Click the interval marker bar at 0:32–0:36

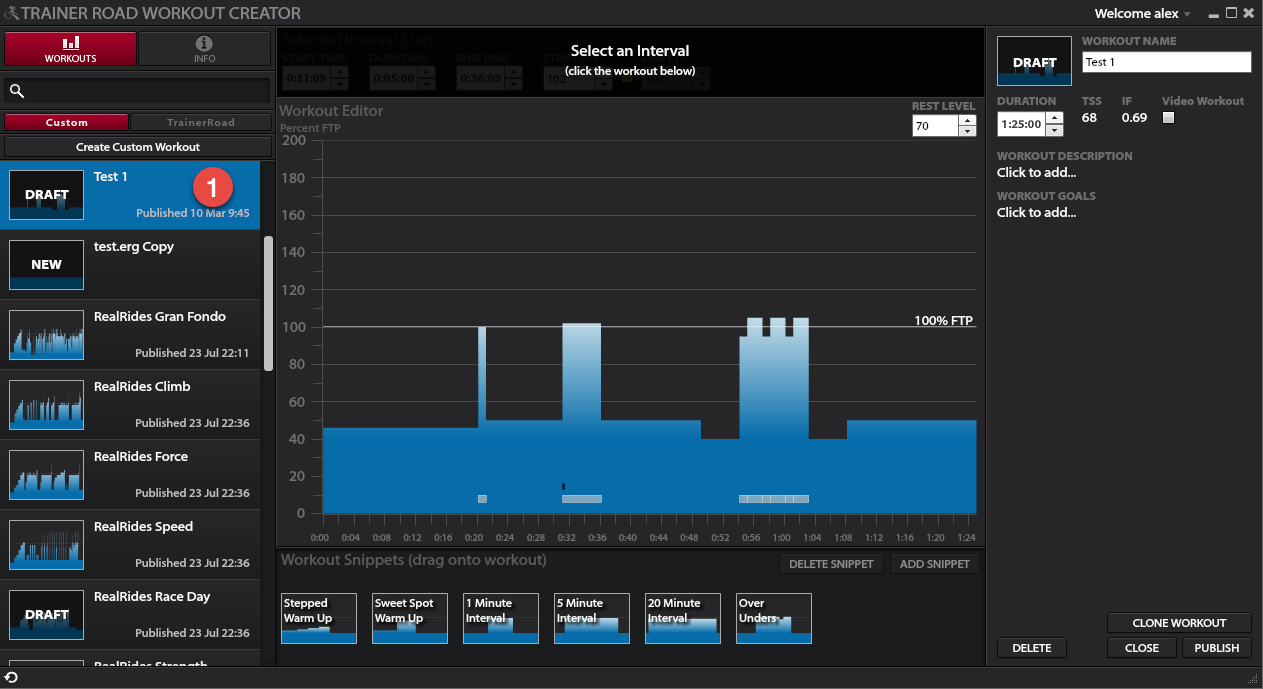582,499
